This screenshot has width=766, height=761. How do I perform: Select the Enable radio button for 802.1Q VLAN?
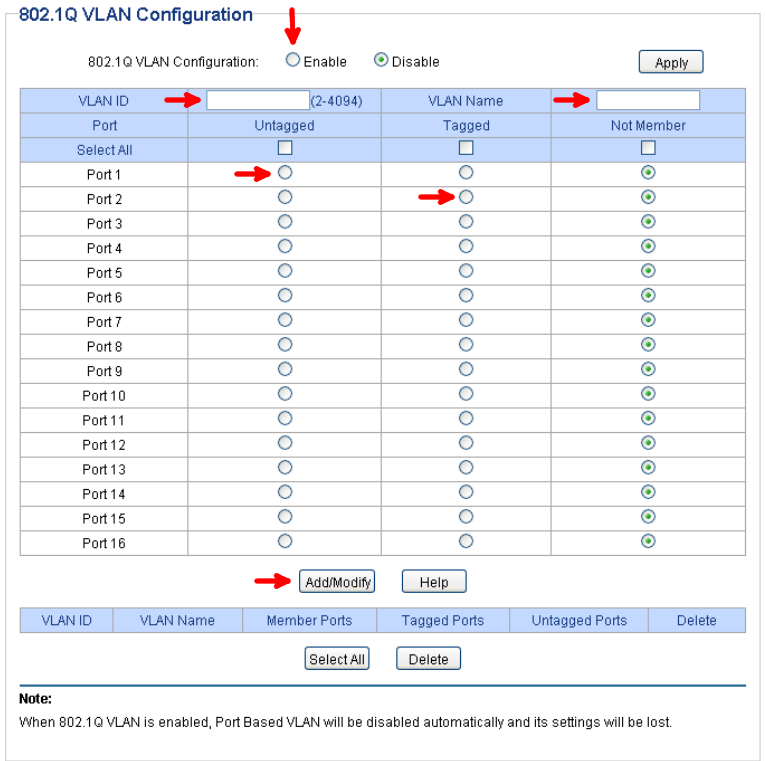(x=293, y=60)
